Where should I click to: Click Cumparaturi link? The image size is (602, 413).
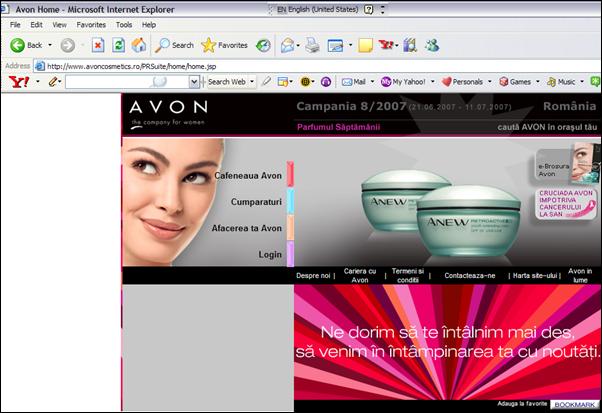pos(256,202)
